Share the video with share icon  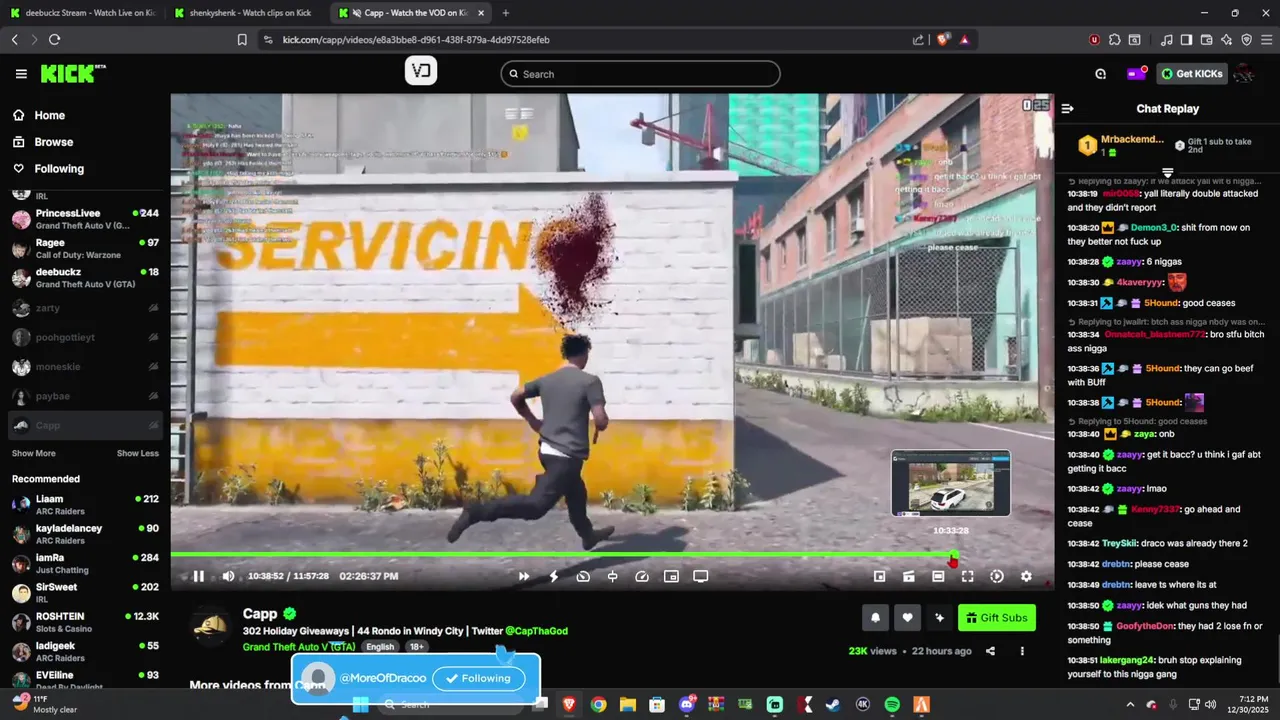tap(991, 651)
